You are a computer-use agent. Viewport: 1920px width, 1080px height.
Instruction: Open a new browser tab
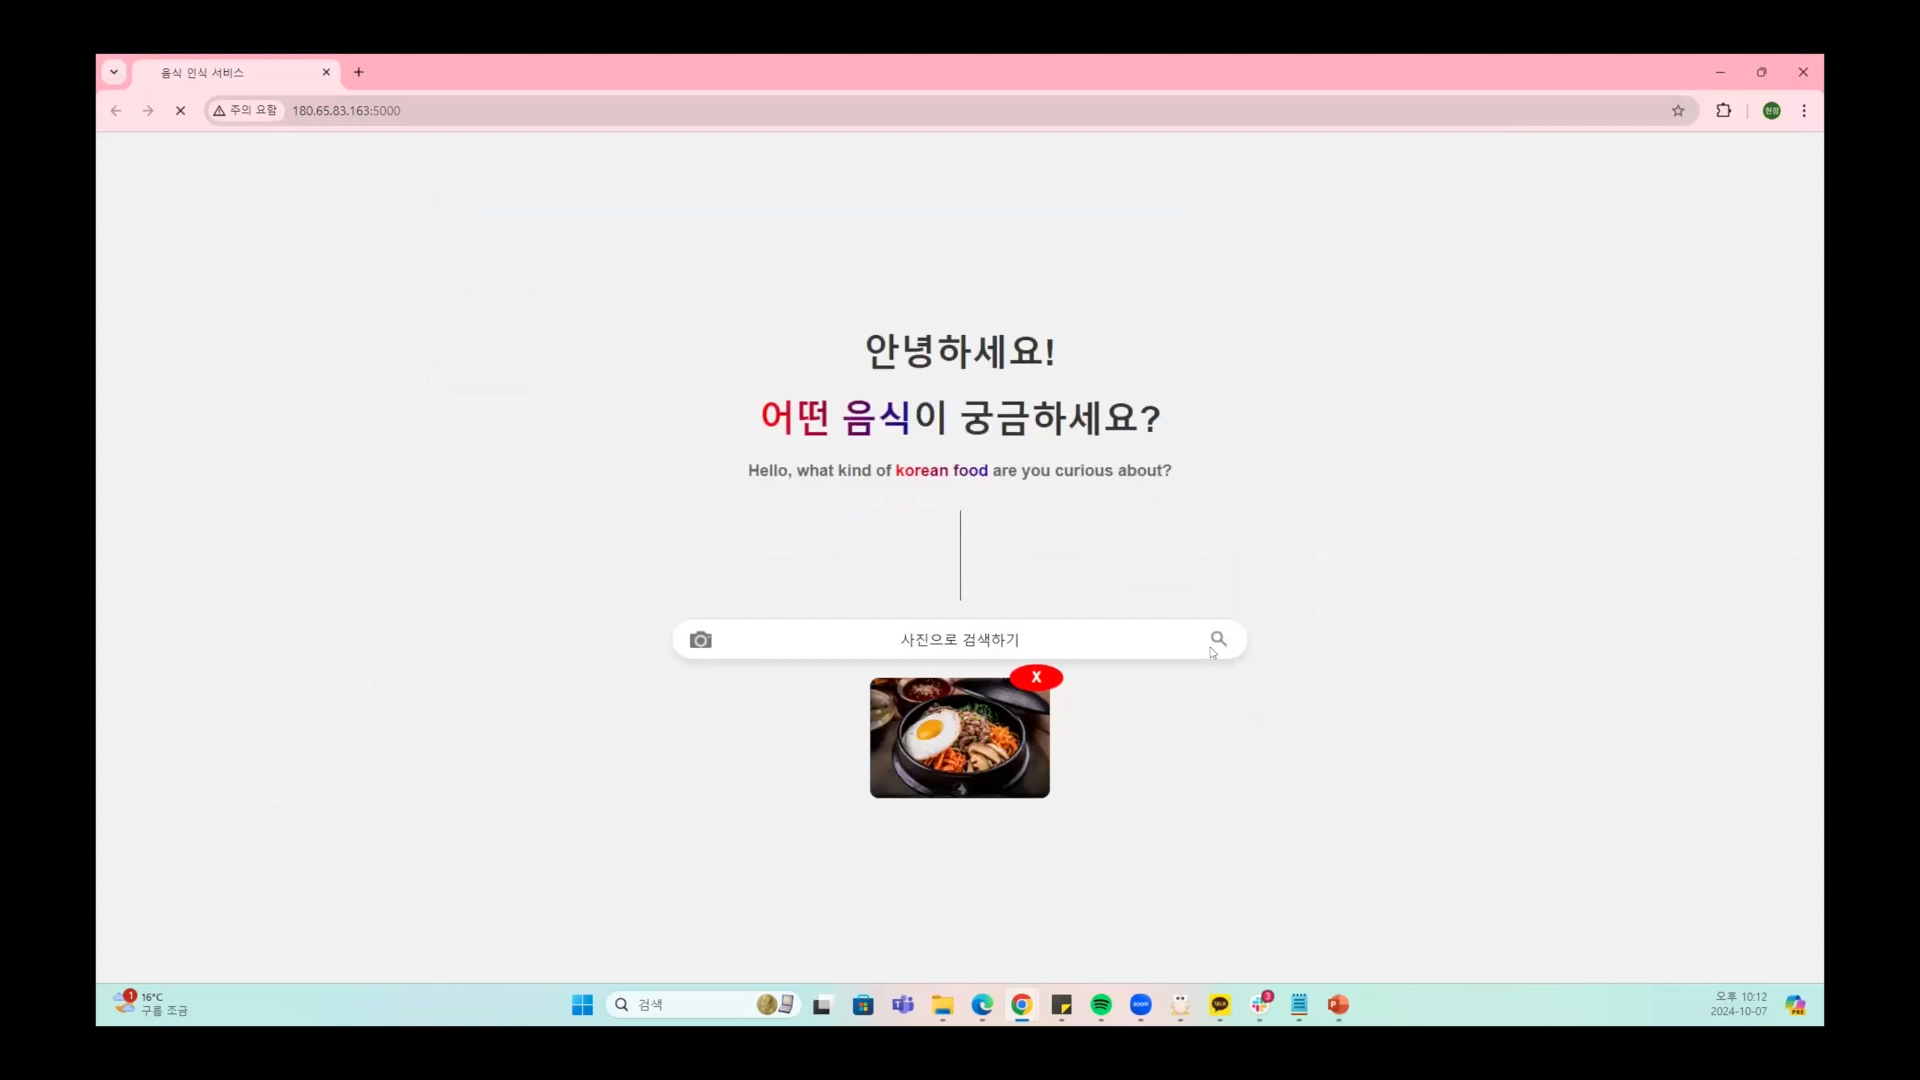[x=359, y=72]
